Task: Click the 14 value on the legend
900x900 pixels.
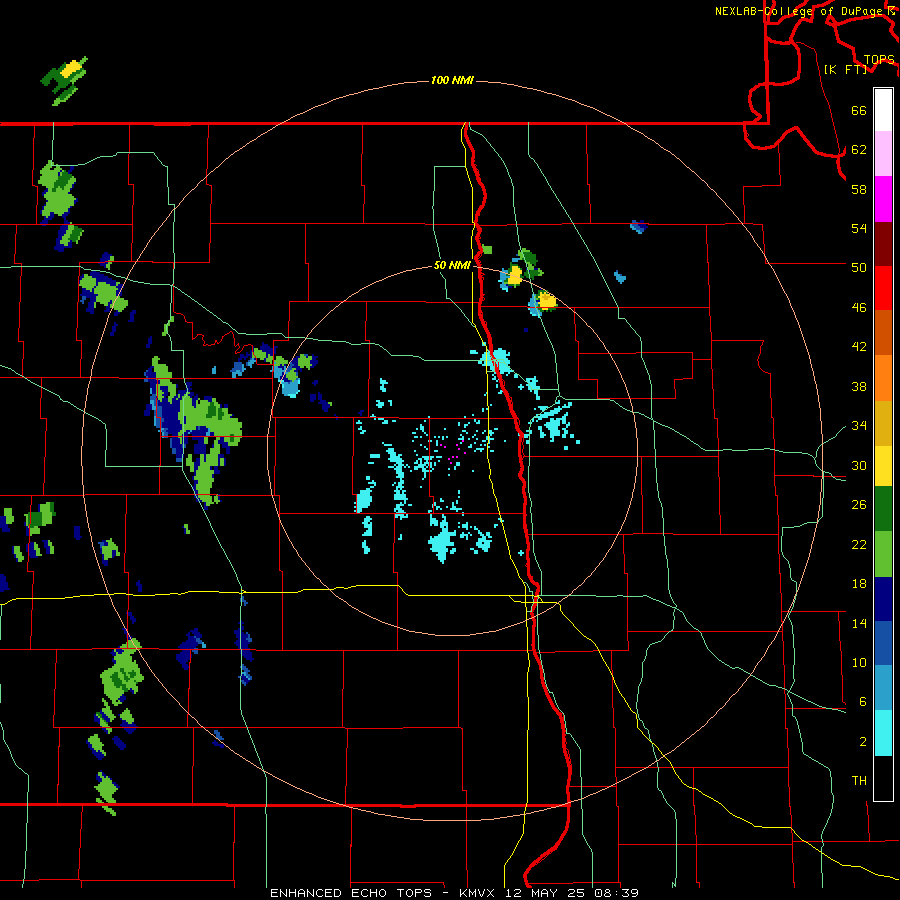Action: [859, 623]
